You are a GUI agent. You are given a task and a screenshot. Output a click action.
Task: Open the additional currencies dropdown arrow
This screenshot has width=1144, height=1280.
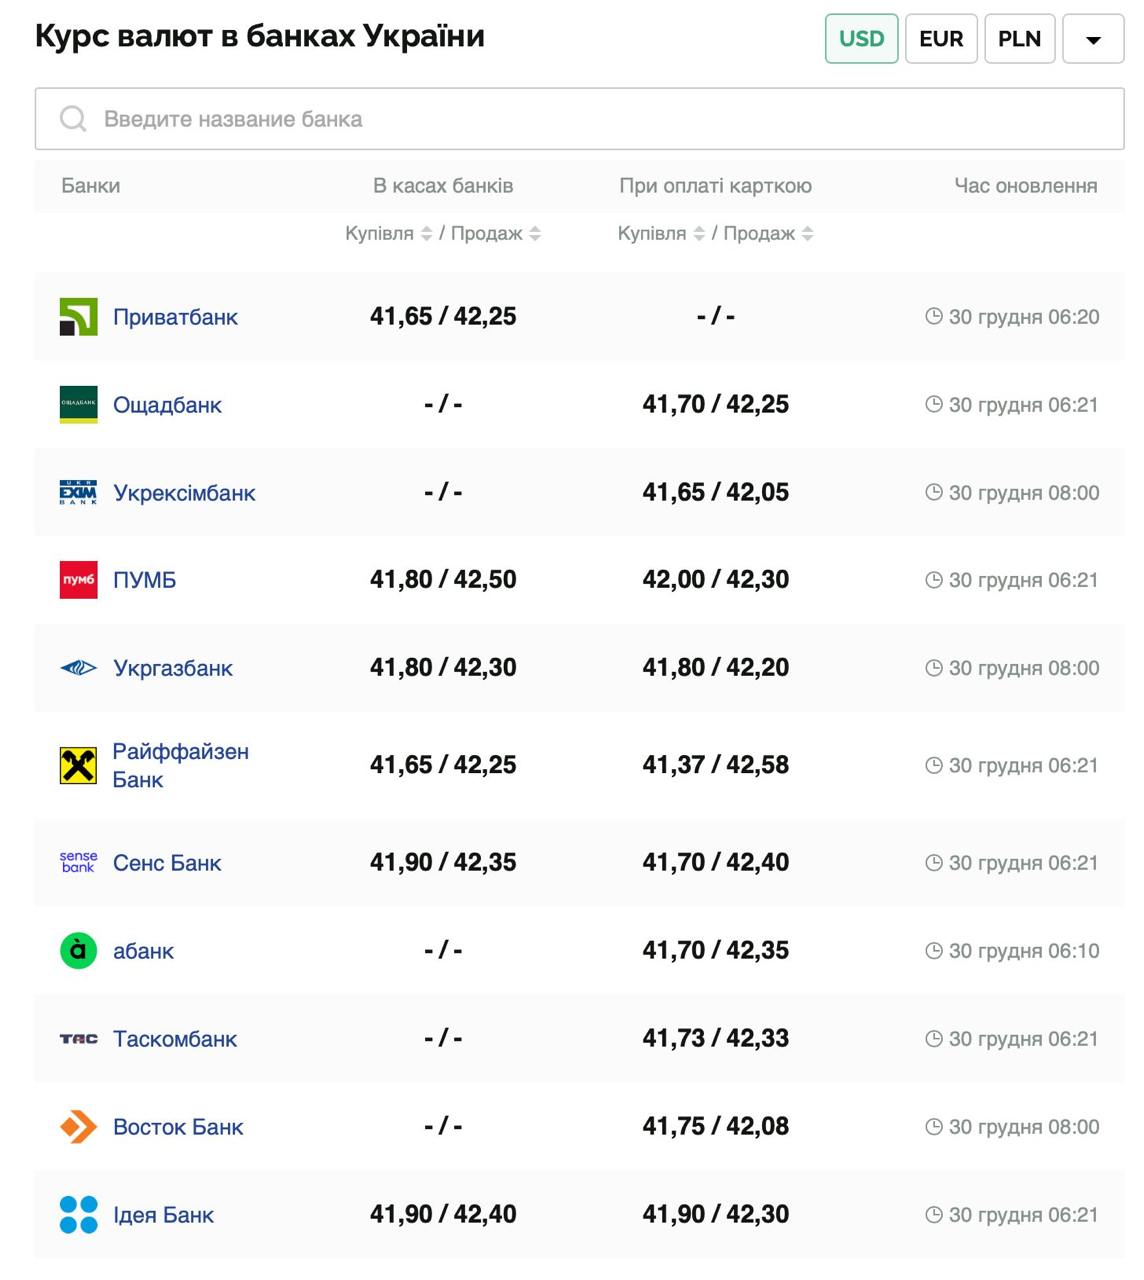pos(1093,40)
